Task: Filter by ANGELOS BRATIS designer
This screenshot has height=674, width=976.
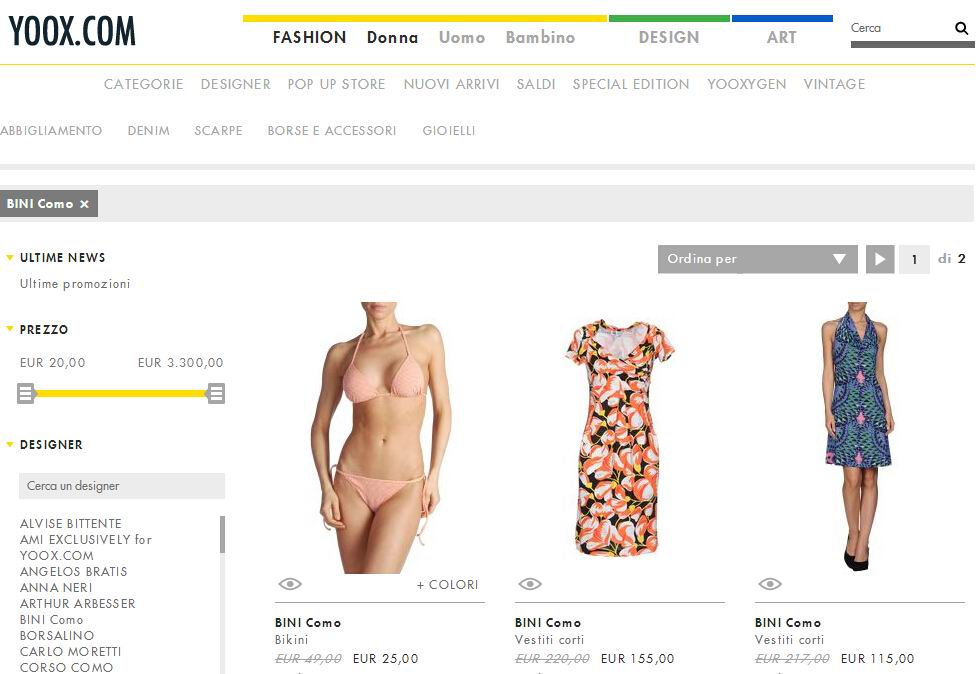Action: click(73, 571)
